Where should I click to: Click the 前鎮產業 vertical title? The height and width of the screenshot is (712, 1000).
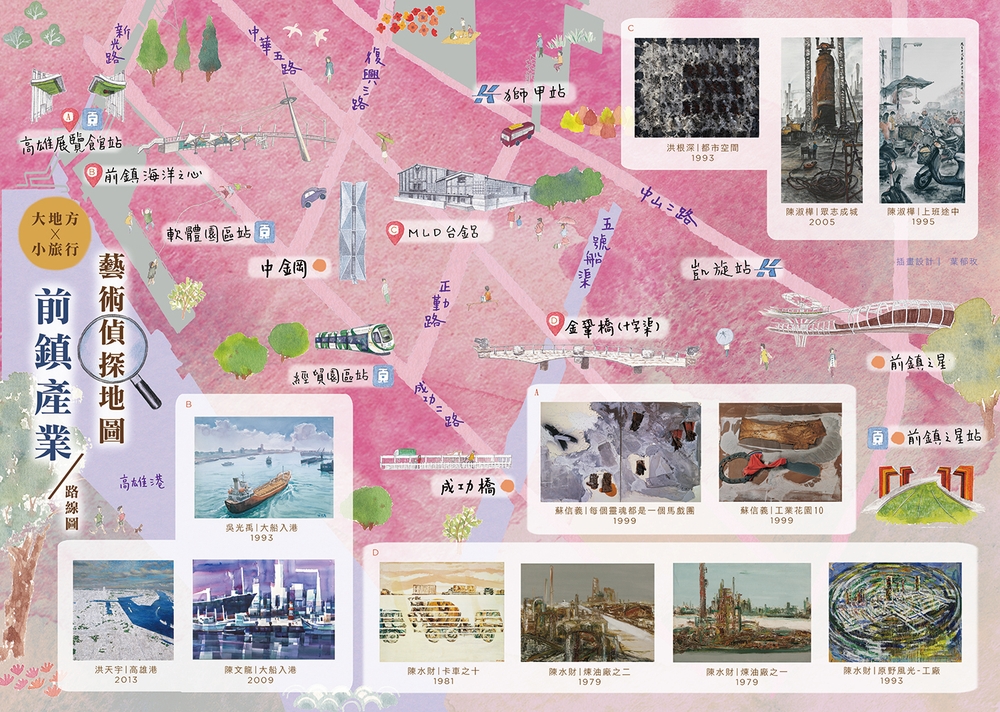click(54, 373)
